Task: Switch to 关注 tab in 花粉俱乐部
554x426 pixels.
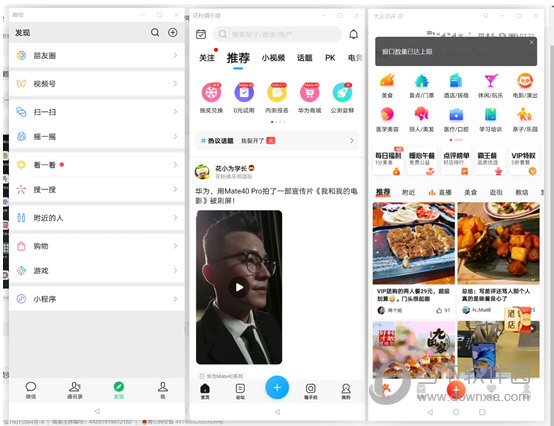Action: pos(207,58)
